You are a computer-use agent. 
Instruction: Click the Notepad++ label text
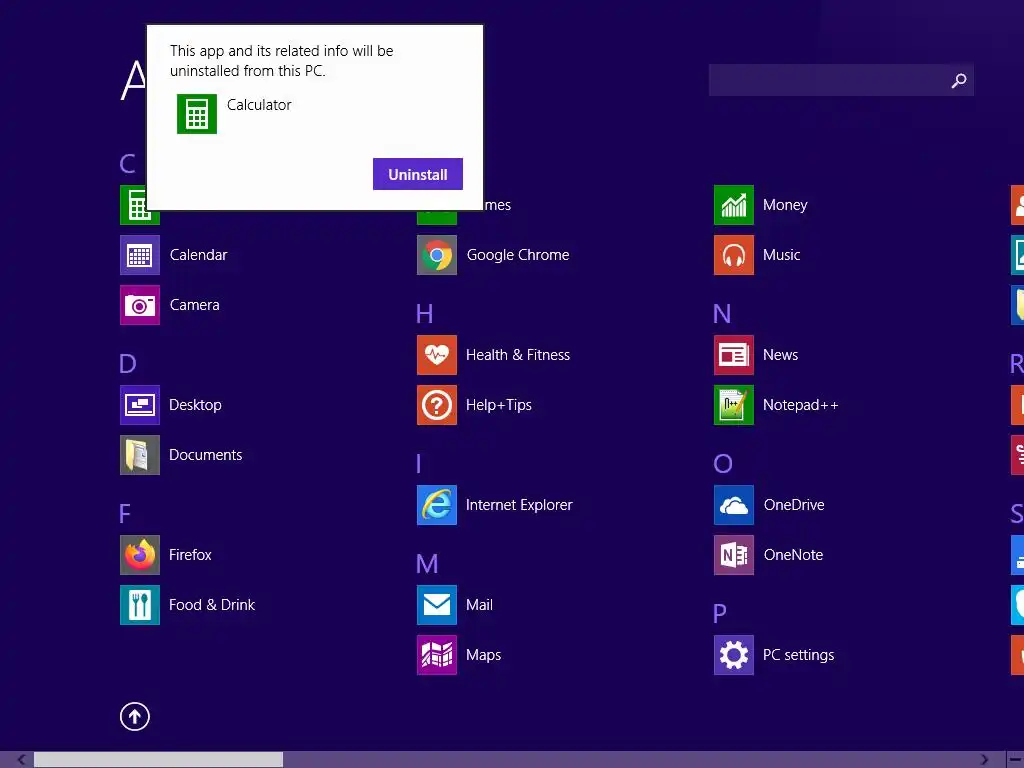tap(801, 405)
